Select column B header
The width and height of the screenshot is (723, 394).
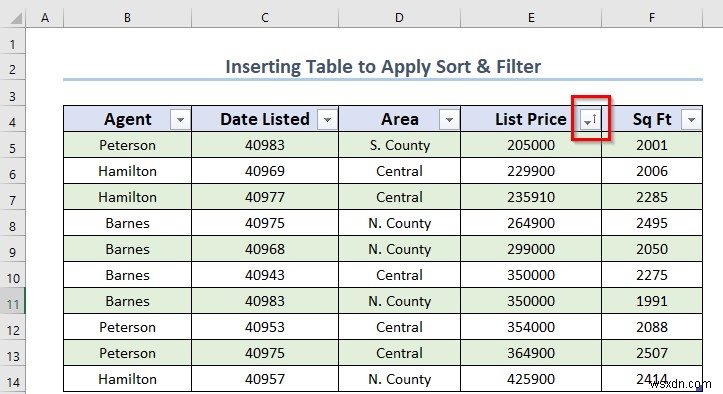(127, 18)
